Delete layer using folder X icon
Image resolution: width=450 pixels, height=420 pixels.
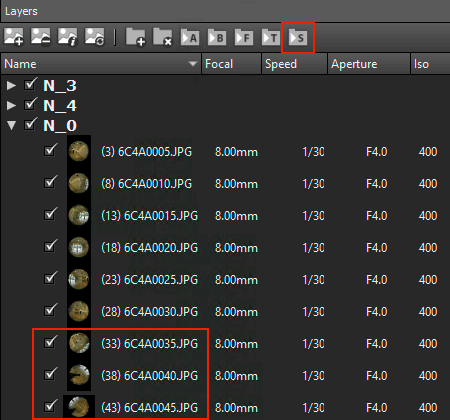point(163,37)
